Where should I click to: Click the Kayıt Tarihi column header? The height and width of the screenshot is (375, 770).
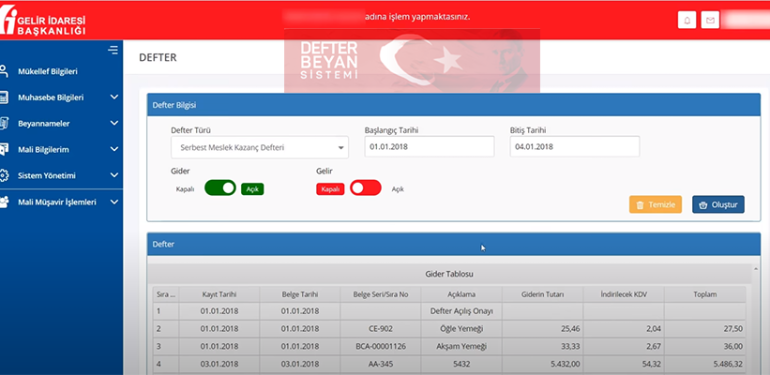(x=219, y=295)
